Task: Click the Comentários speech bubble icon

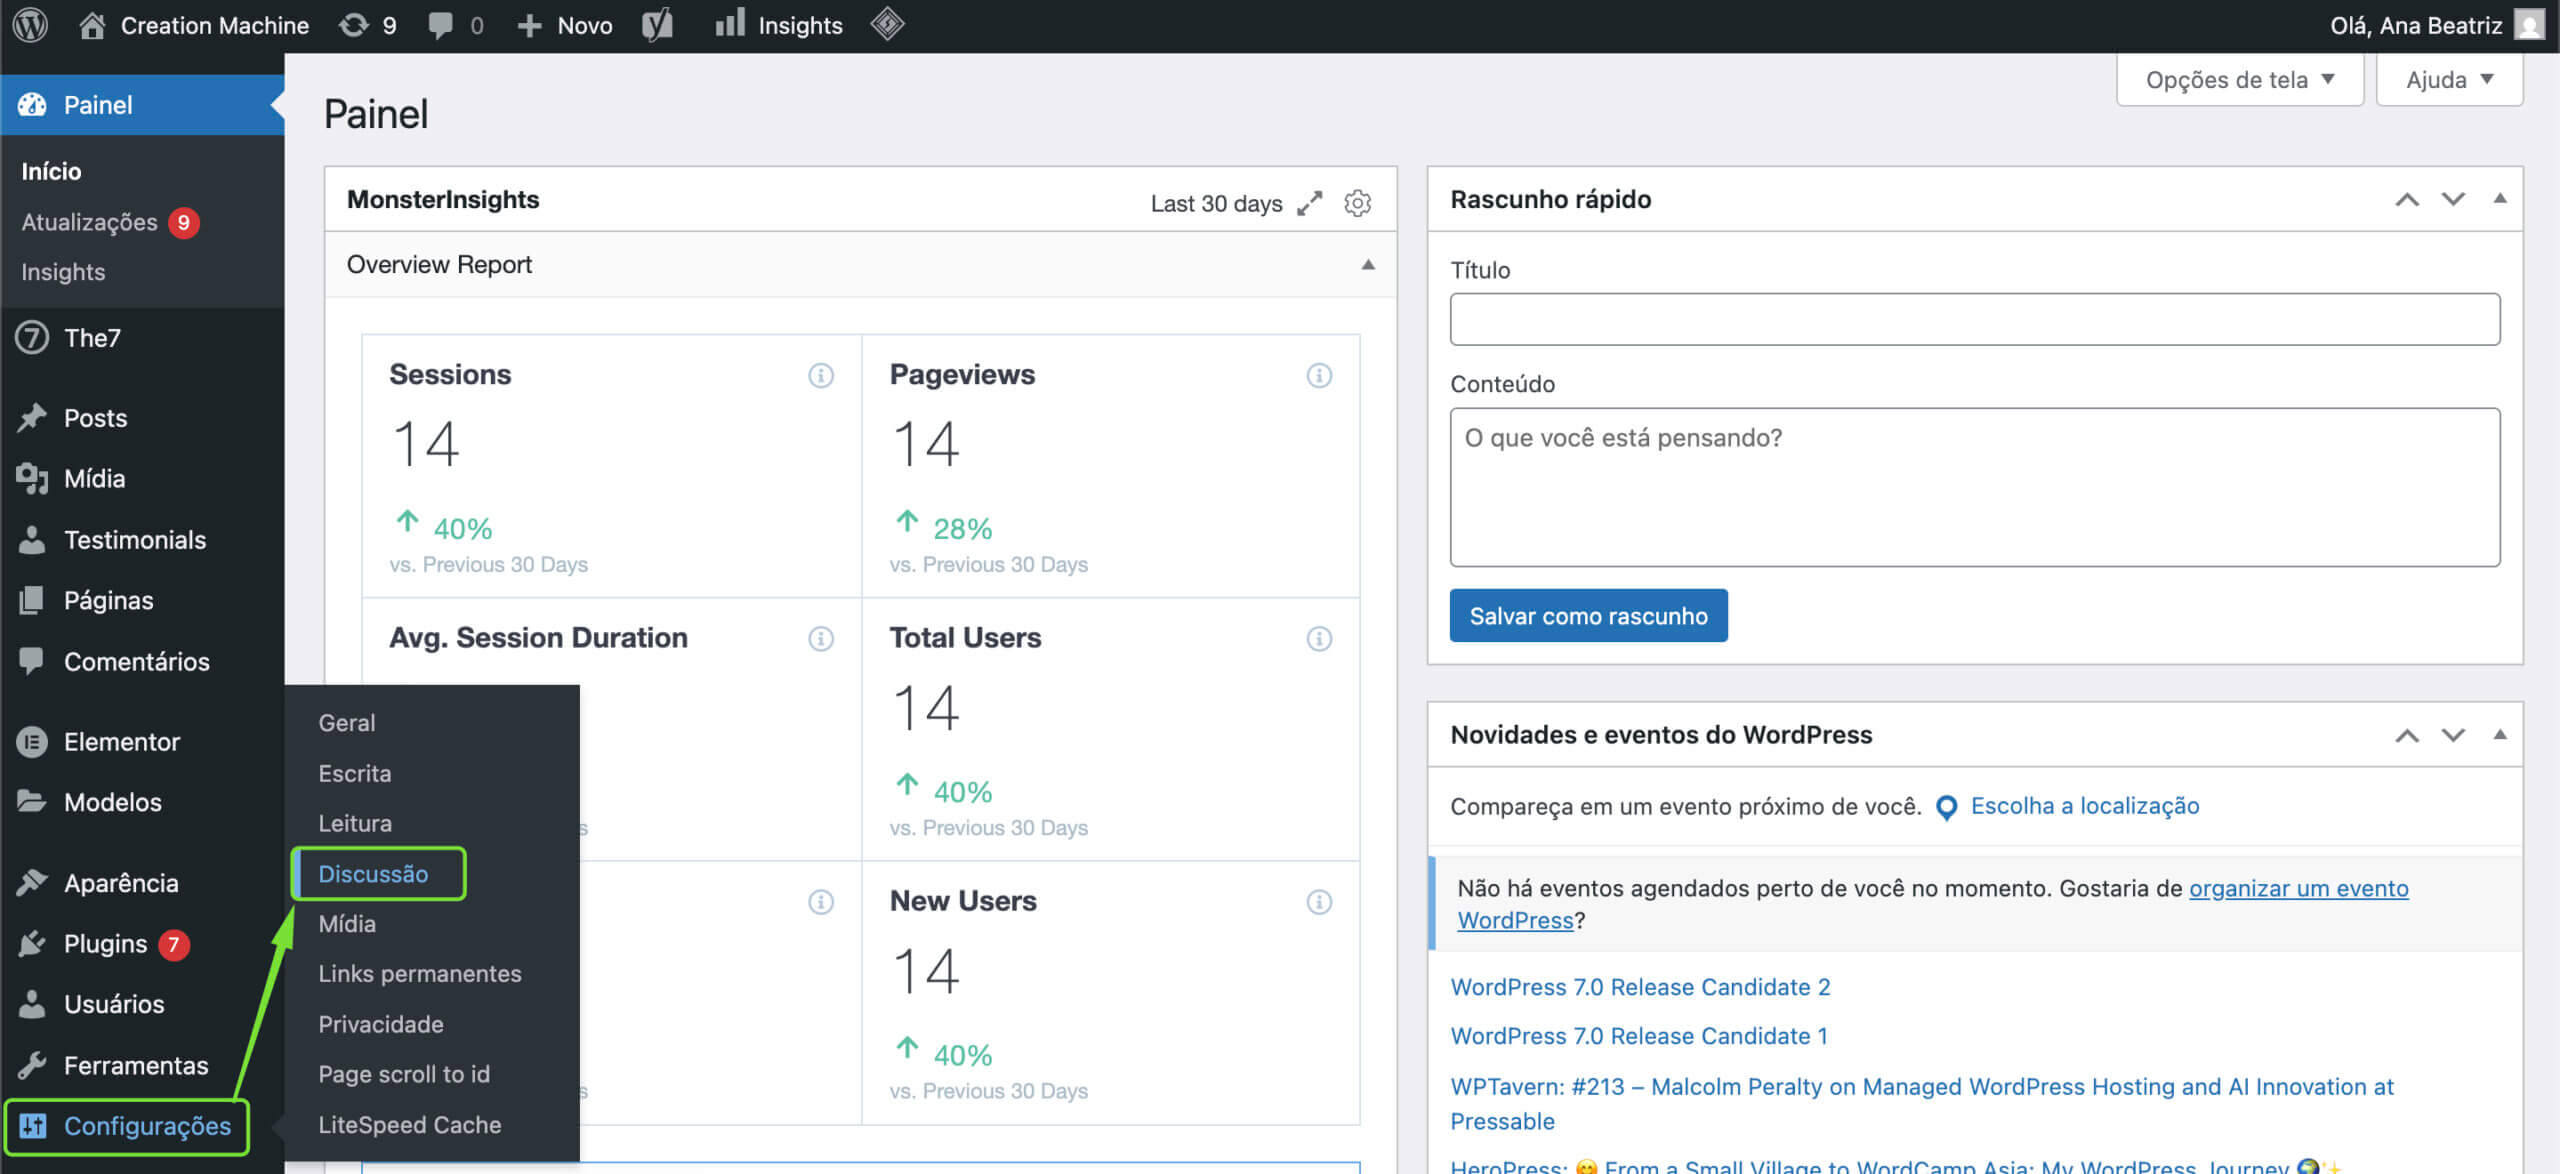Action: [x=32, y=661]
